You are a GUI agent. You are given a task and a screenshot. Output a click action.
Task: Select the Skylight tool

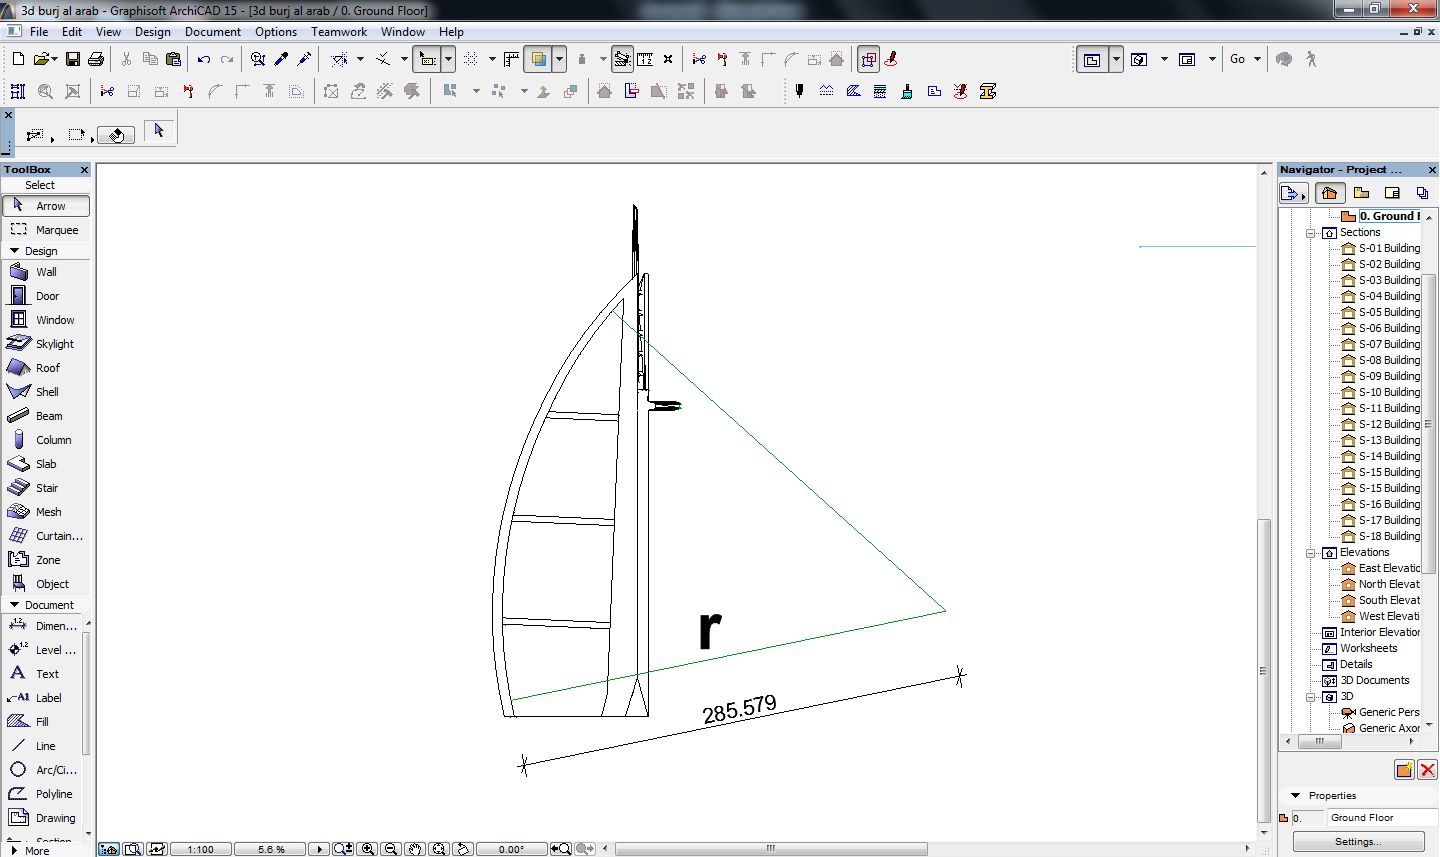[x=46, y=344]
